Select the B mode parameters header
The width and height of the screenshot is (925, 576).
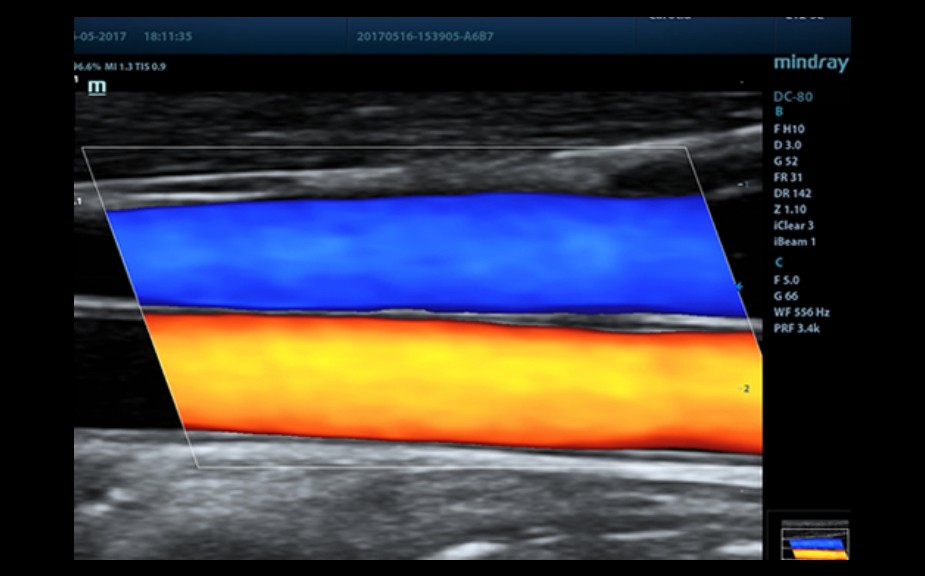[x=780, y=113]
